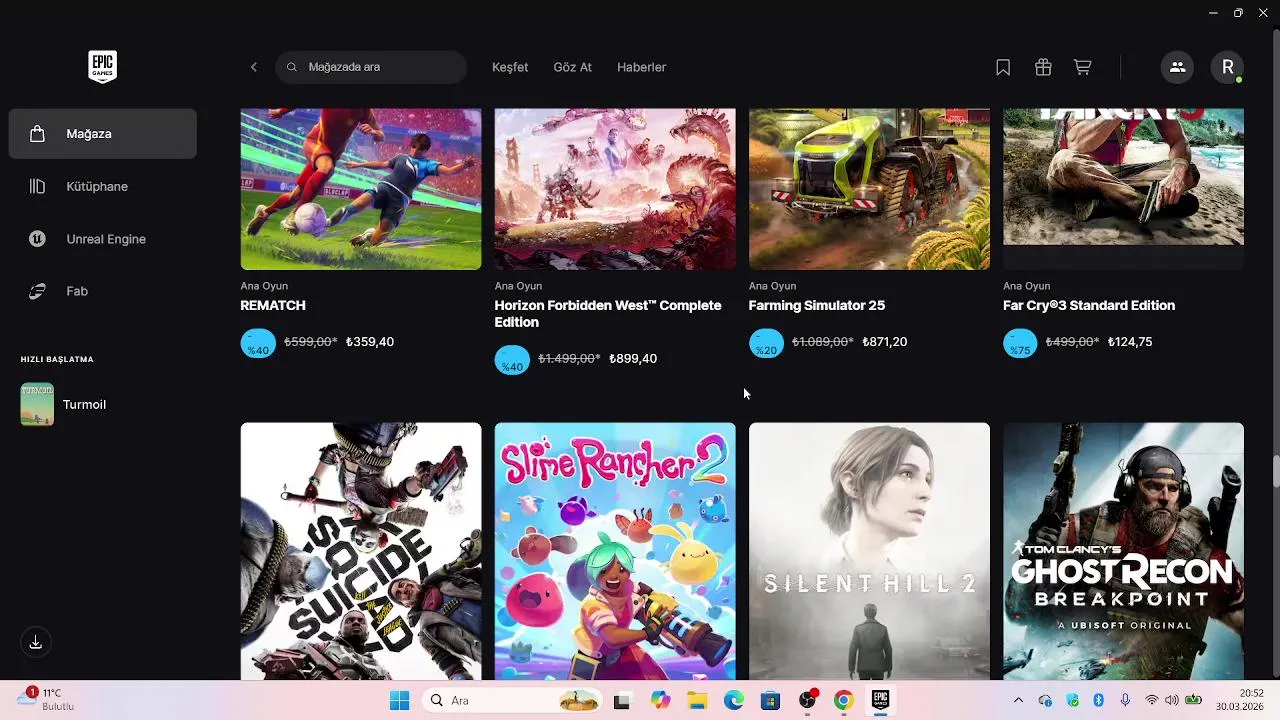Open OBS Studio from the taskbar
The height and width of the screenshot is (720, 1280).
tap(807, 701)
